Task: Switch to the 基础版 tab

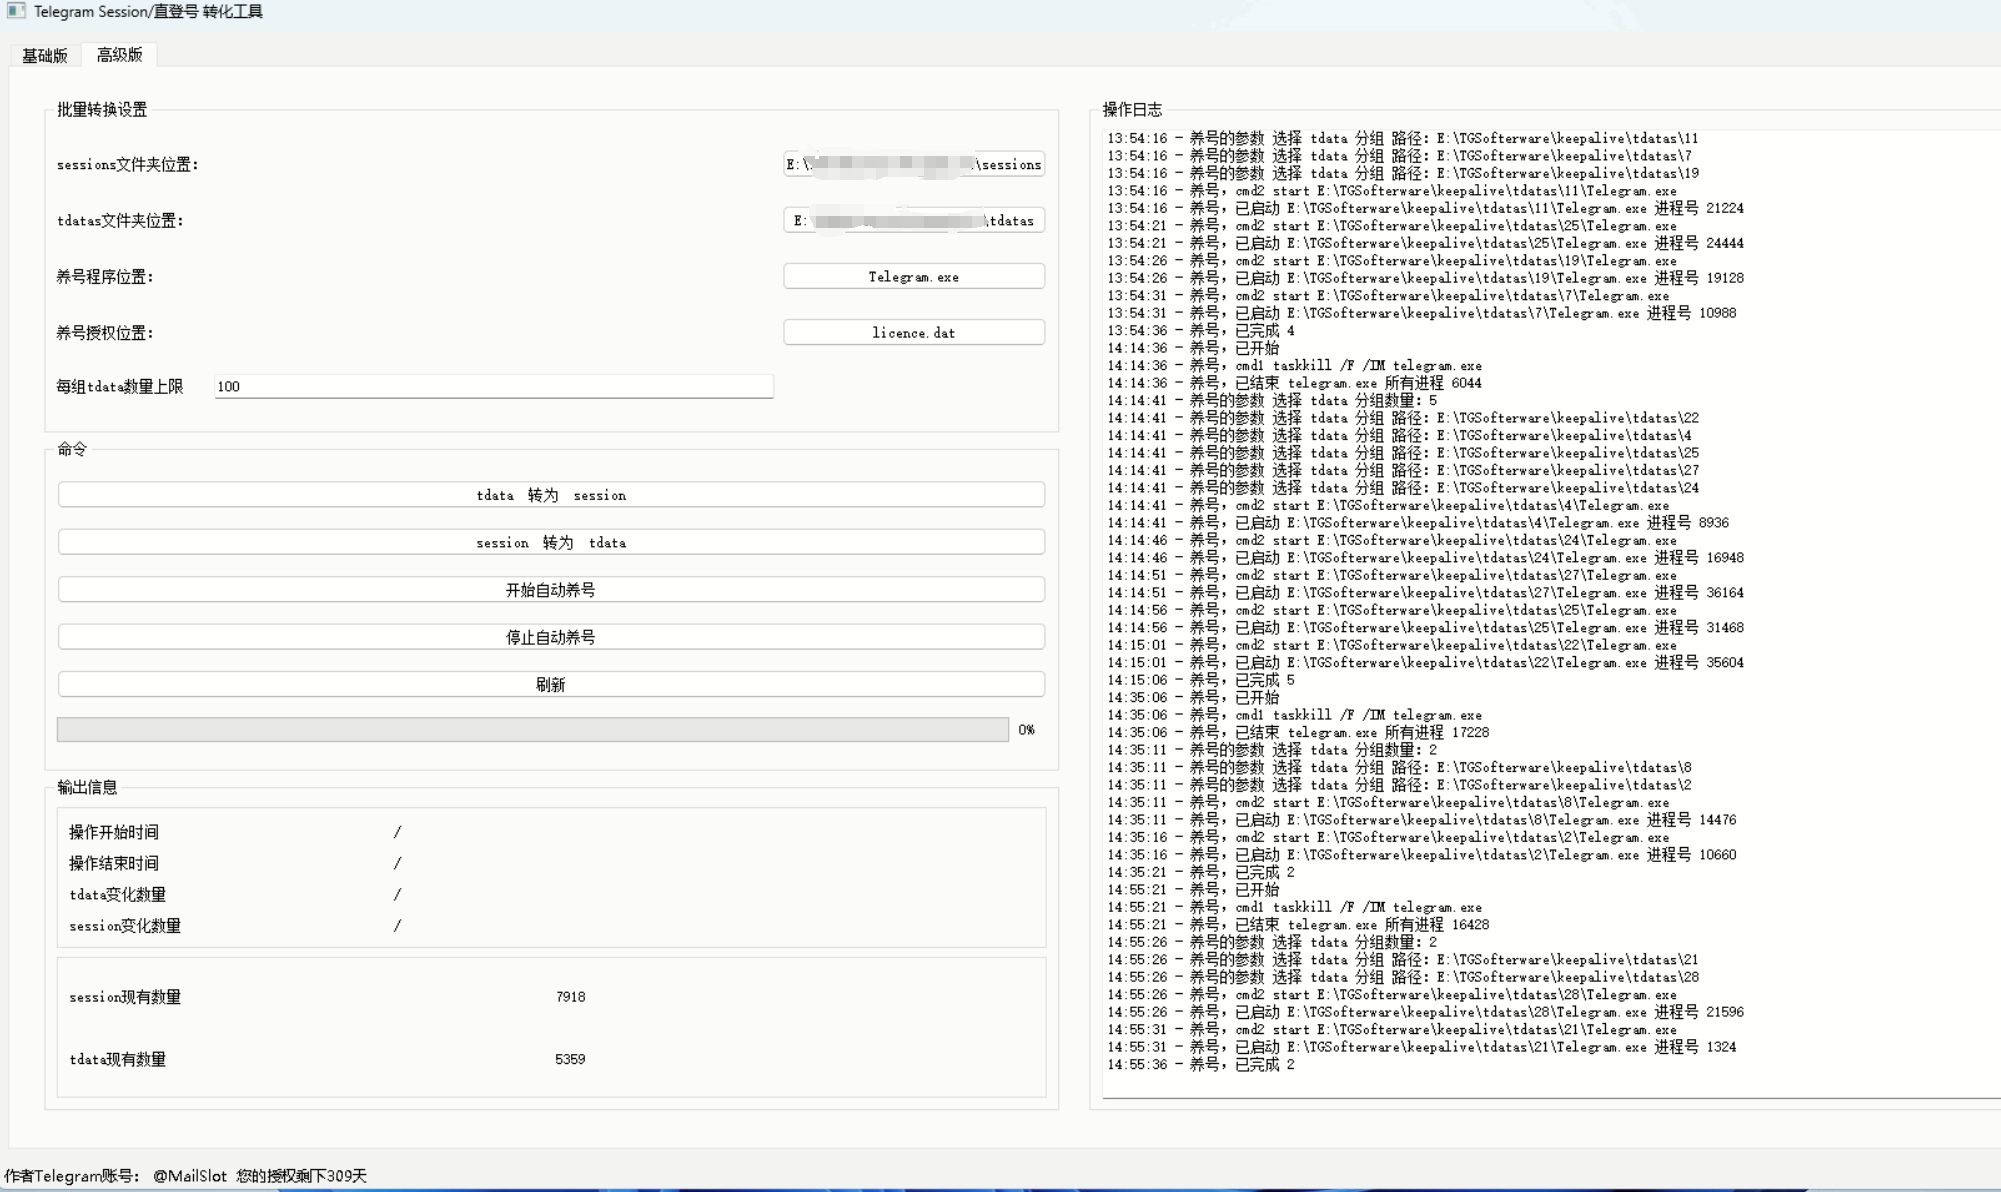Action: 45,55
